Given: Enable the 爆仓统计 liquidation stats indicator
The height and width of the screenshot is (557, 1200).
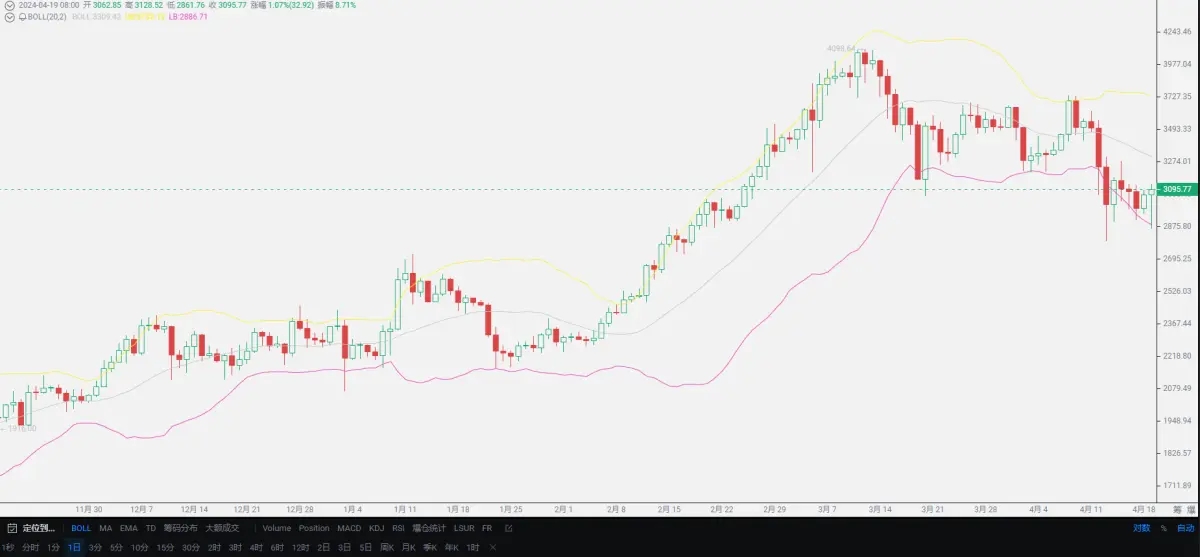Looking at the screenshot, I should (429, 528).
